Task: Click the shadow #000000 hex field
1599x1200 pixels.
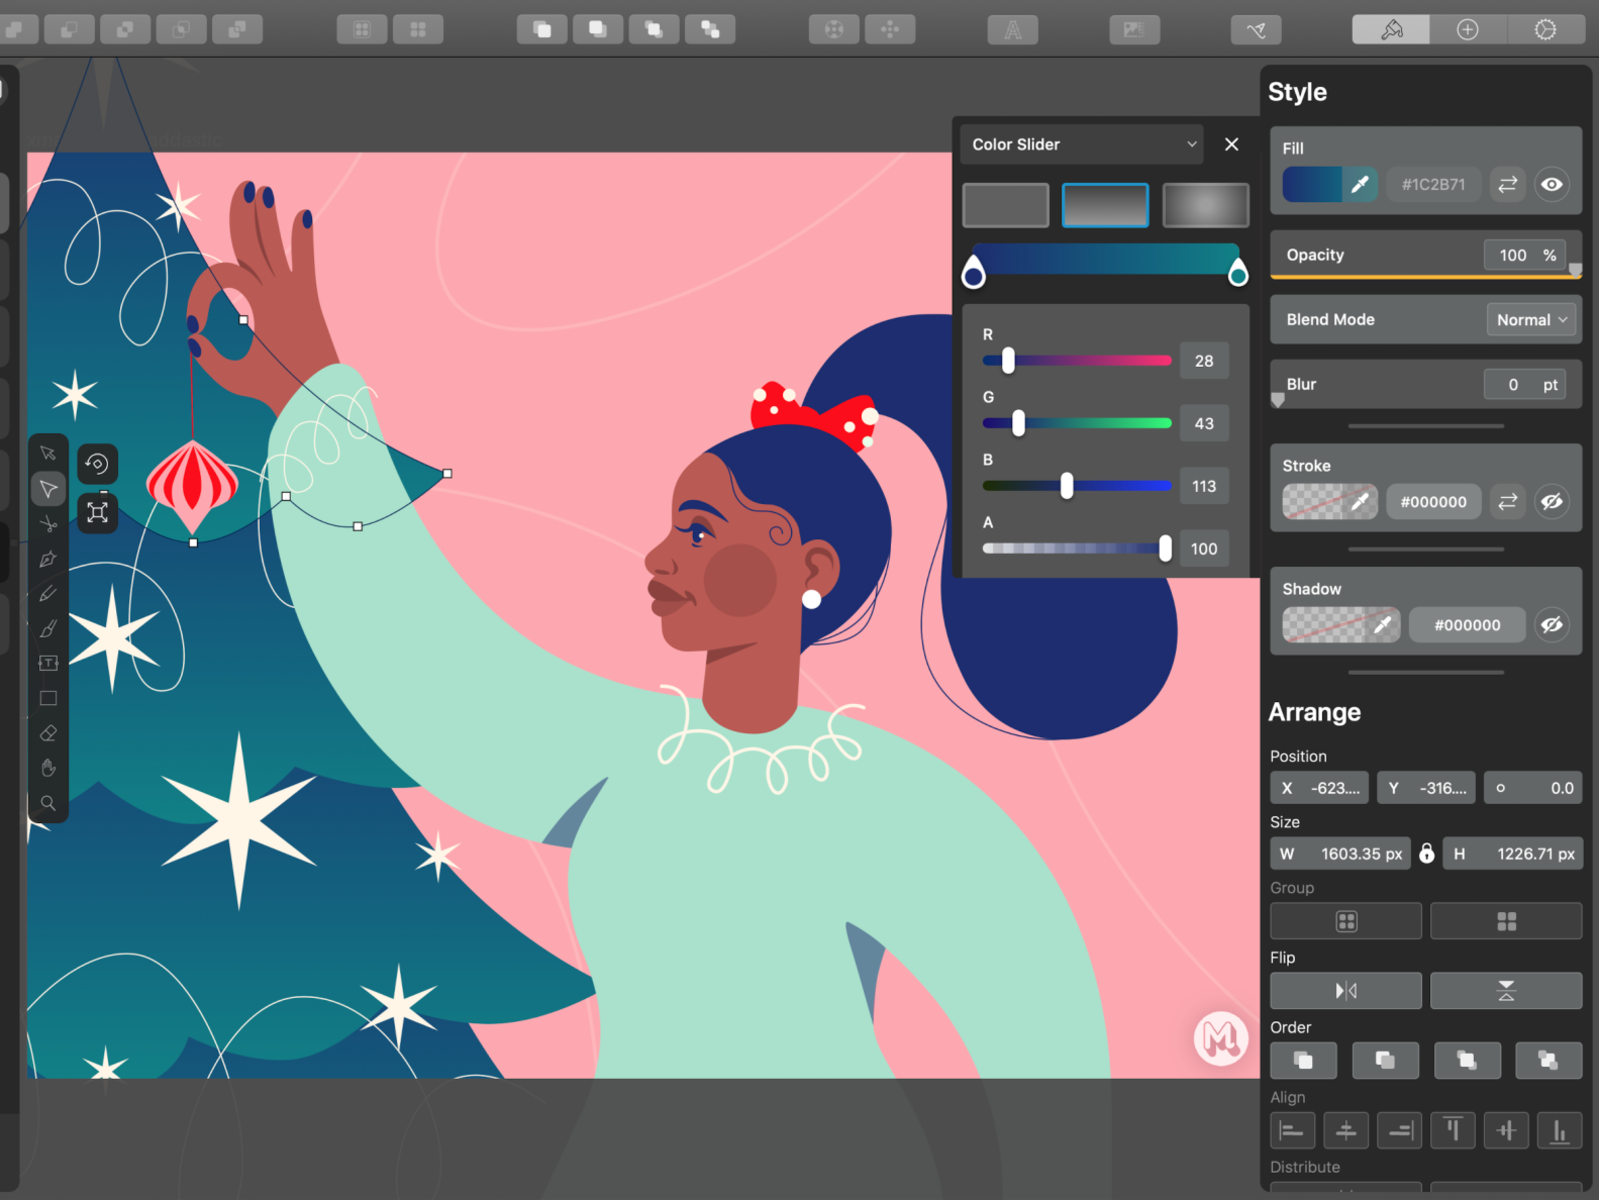Action: (x=1467, y=625)
